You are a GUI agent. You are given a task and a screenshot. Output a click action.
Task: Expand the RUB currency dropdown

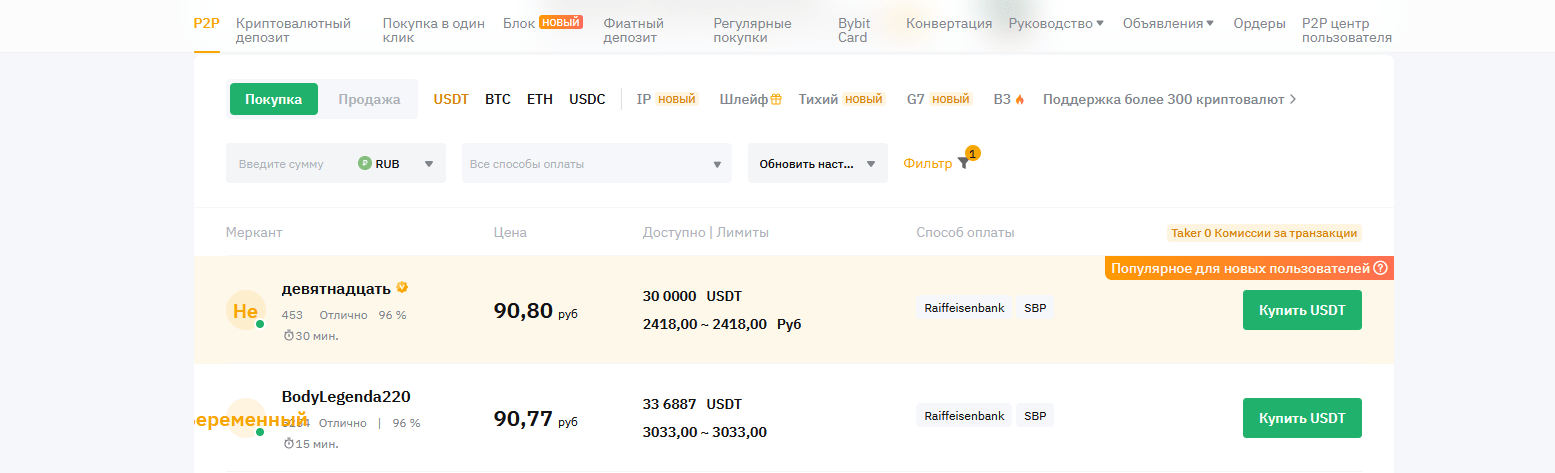429,164
